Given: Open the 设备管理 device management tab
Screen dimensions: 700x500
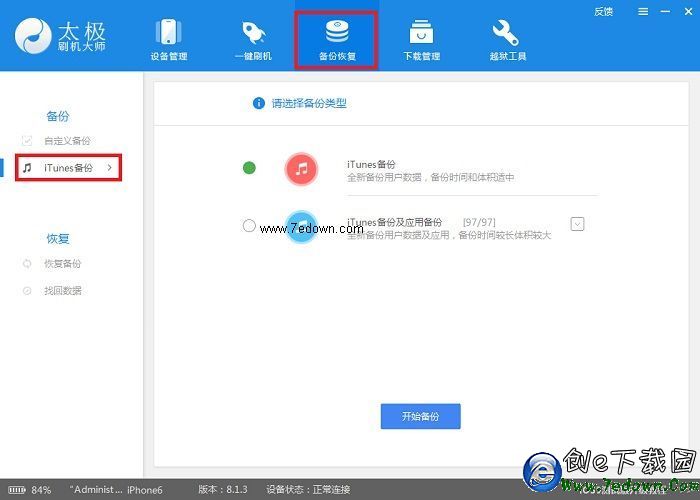Looking at the screenshot, I should tap(168, 39).
